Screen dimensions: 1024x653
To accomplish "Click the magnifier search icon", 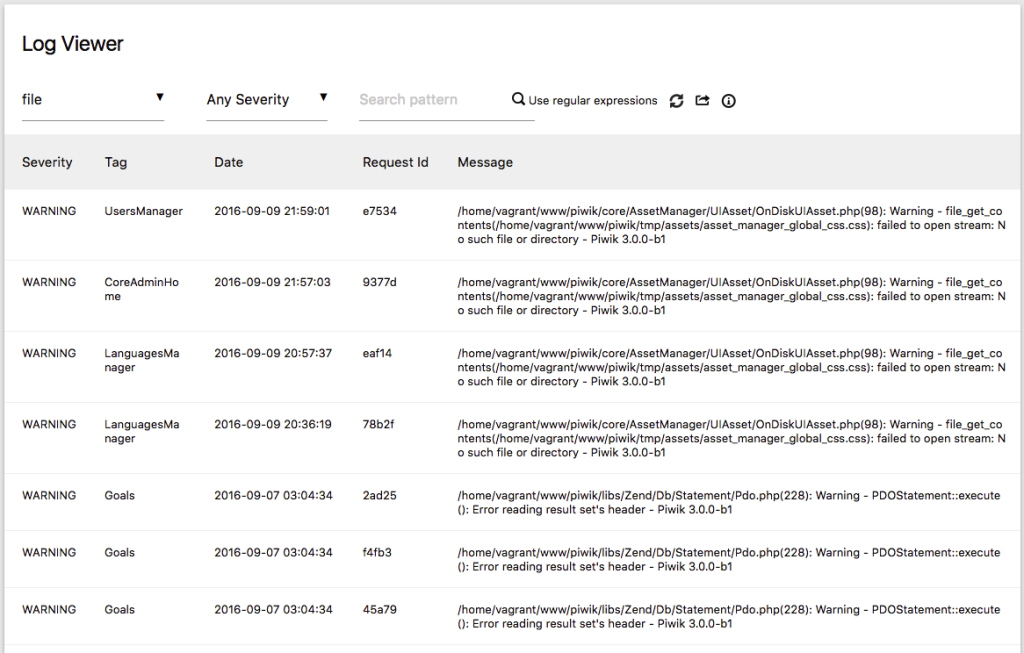I will click(x=518, y=99).
